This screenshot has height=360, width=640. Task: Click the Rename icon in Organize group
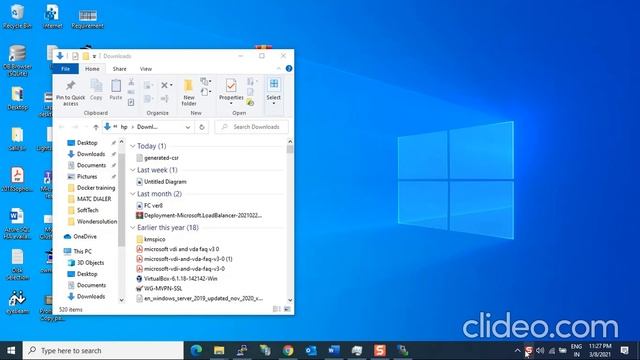click(164, 99)
